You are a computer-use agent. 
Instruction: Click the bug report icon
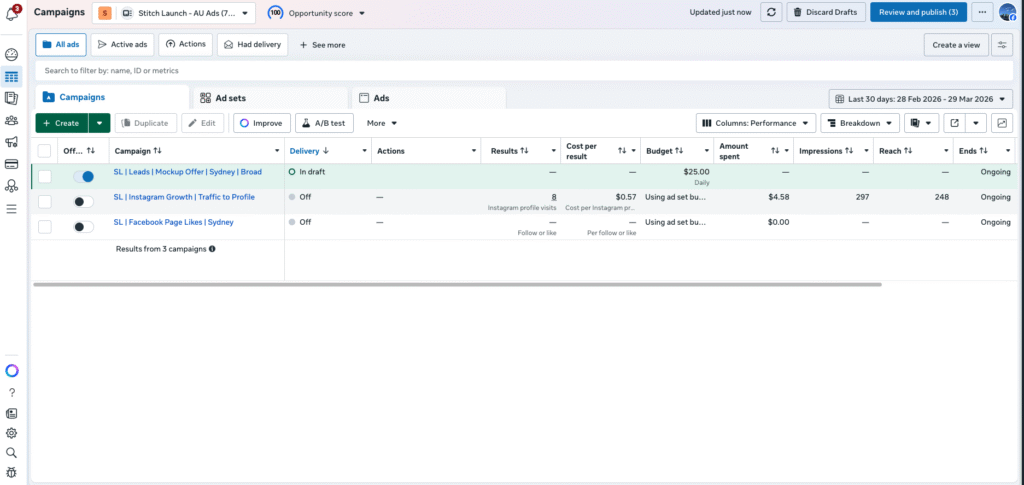(x=12, y=470)
